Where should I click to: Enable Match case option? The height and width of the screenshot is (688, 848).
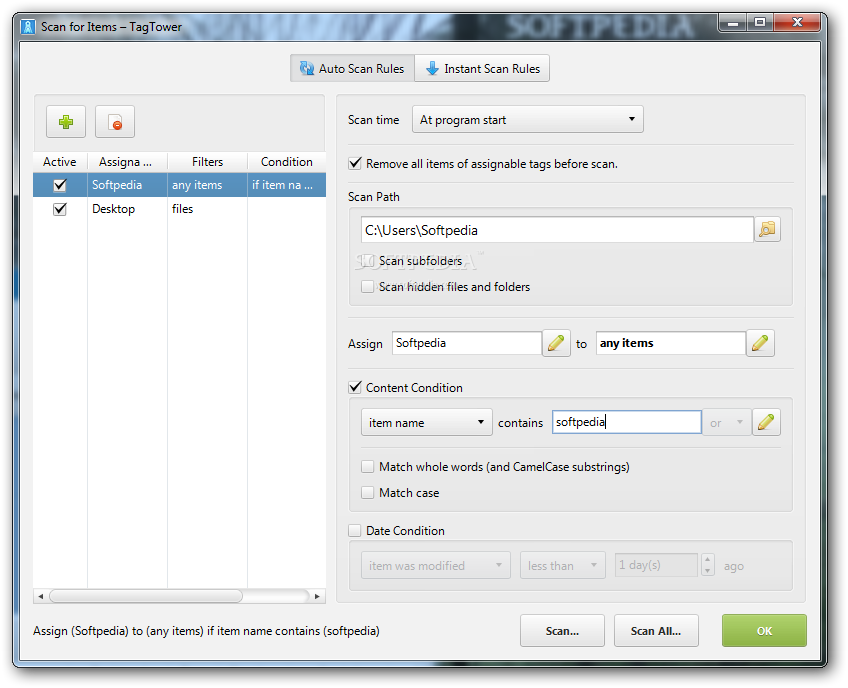click(368, 492)
